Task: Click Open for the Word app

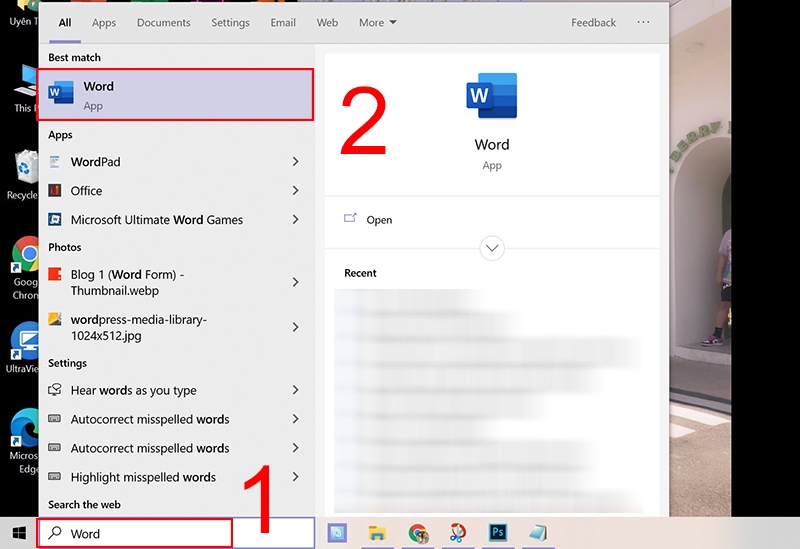Action: 379,220
